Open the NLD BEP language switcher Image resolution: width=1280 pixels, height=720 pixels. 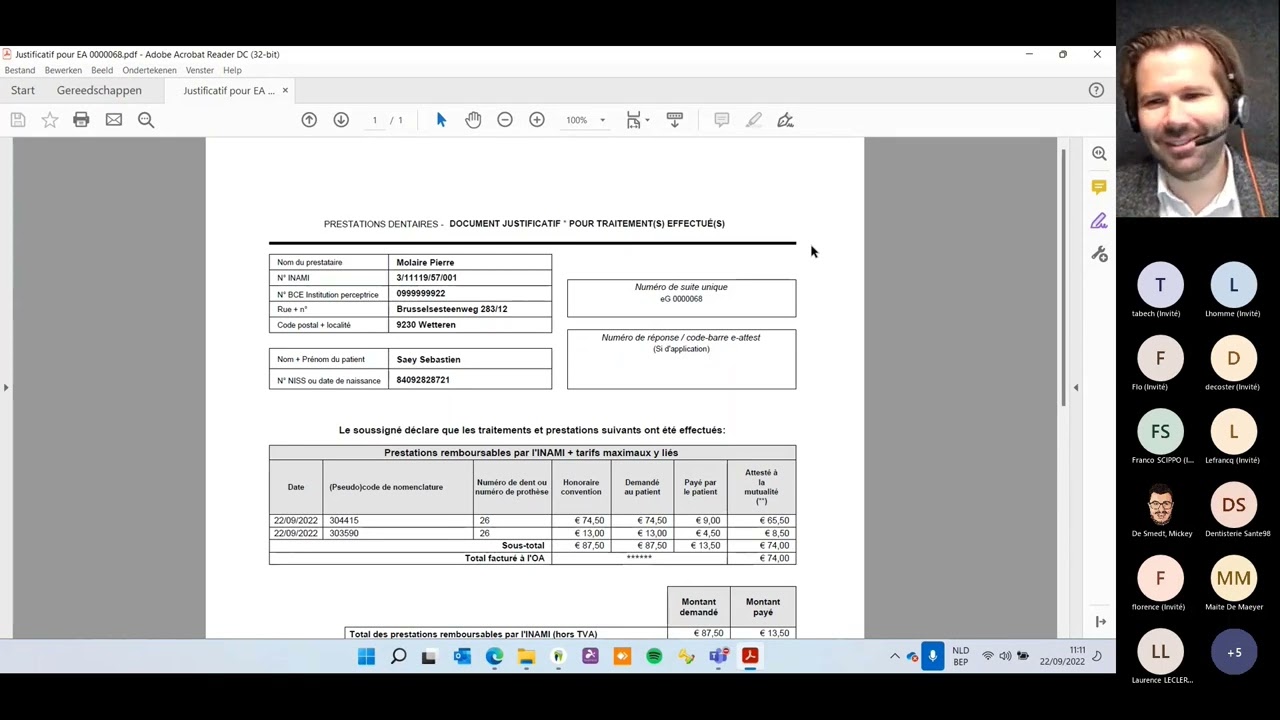point(961,656)
